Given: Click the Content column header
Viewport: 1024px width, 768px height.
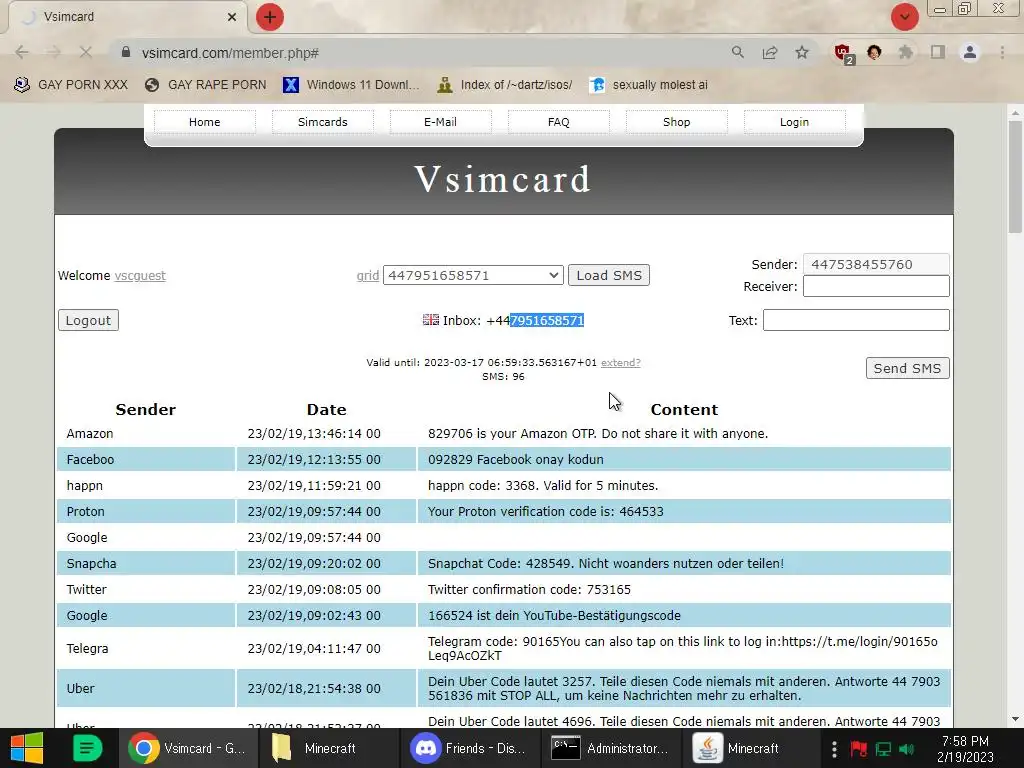Looking at the screenshot, I should point(684,409).
